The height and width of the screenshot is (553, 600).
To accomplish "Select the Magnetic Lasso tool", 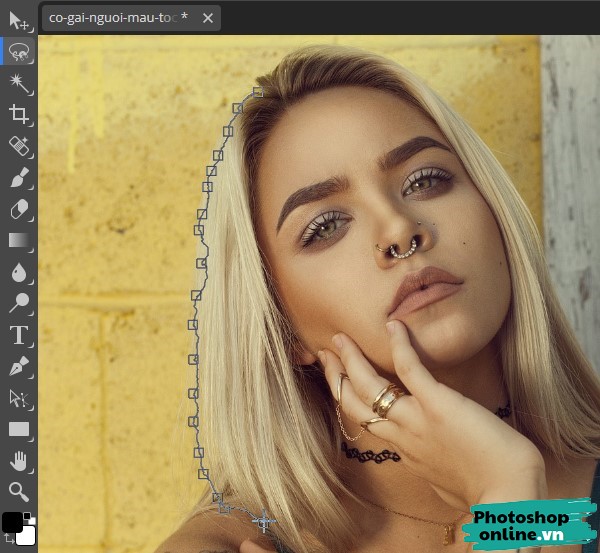I will (18, 50).
